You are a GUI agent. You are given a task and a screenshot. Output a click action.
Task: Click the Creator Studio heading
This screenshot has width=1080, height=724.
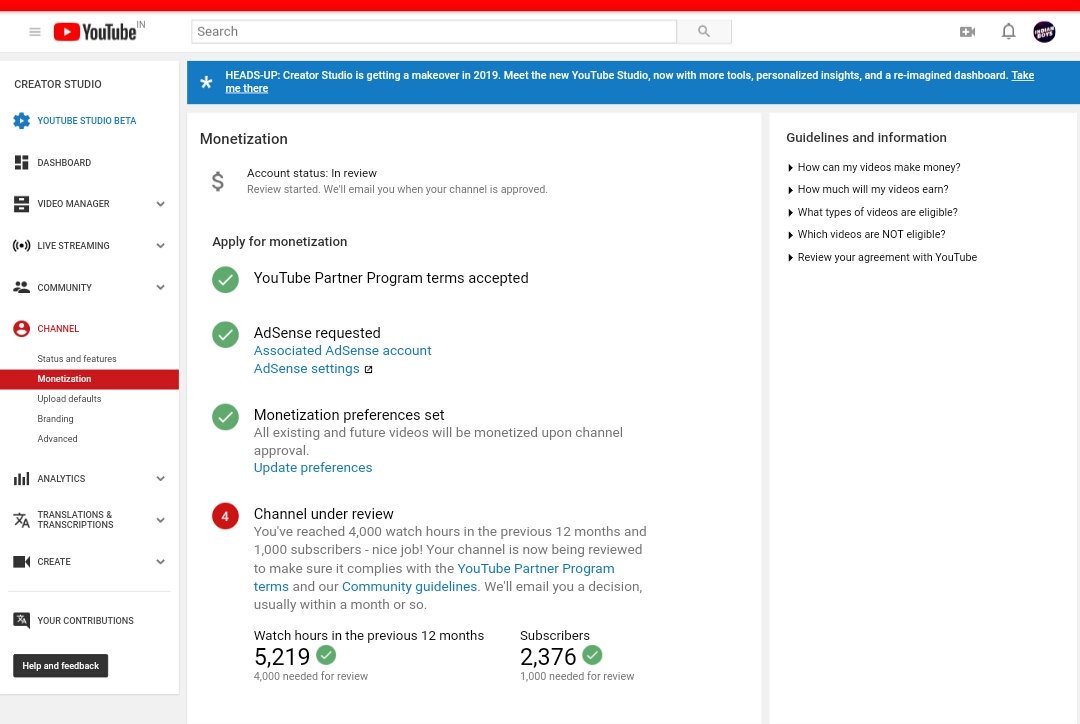[58, 84]
